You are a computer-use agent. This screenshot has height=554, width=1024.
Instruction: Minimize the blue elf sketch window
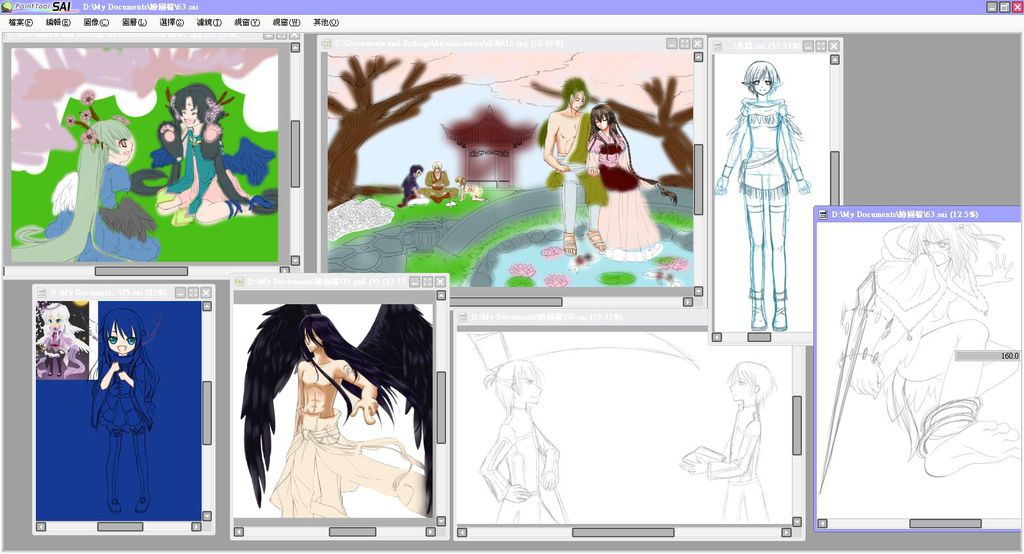(808, 46)
